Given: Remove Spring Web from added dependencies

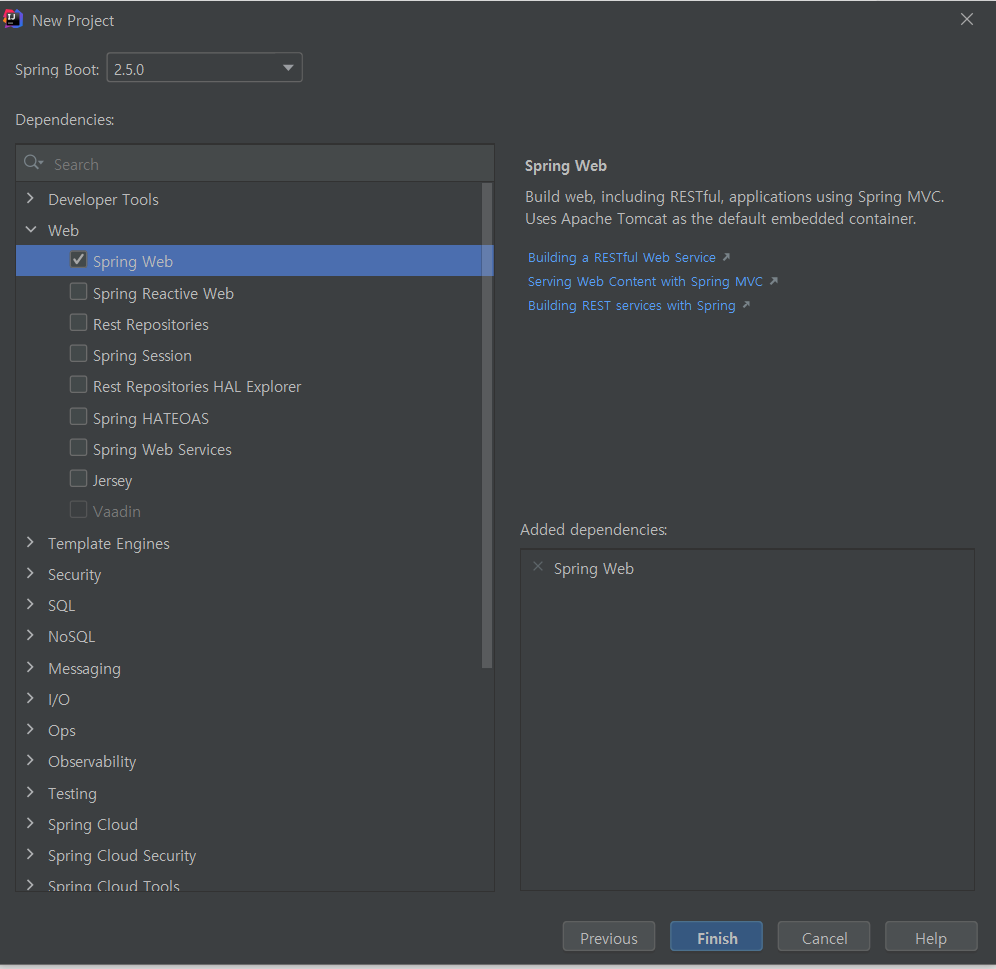Looking at the screenshot, I should 538,567.
